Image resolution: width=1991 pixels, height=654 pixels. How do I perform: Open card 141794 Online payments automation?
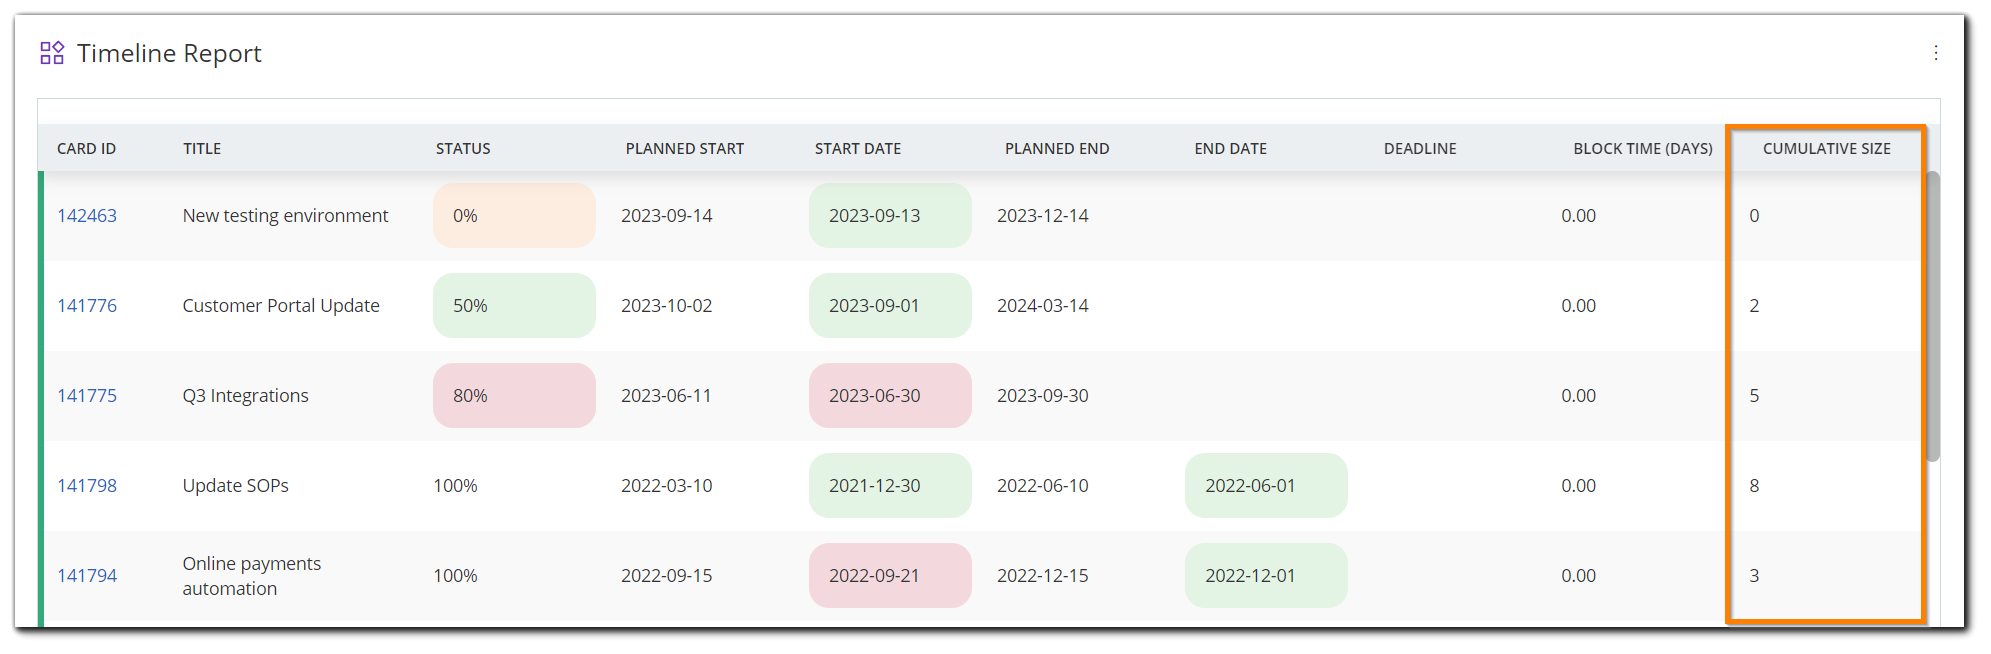pyautogui.click(x=87, y=575)
